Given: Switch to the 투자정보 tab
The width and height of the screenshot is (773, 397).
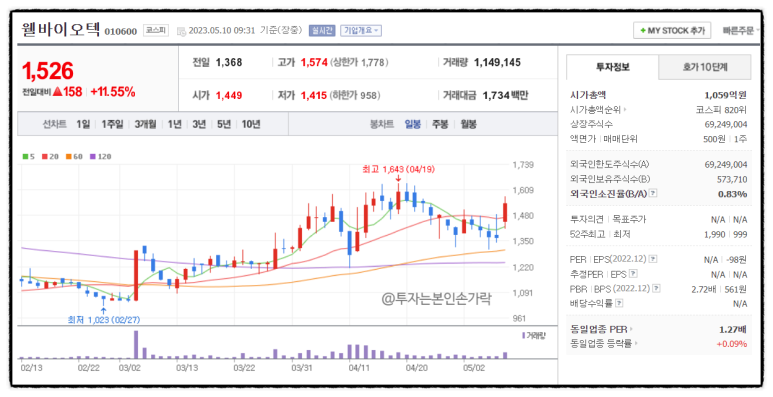Looking at the screenshot, I should (612, 67).
